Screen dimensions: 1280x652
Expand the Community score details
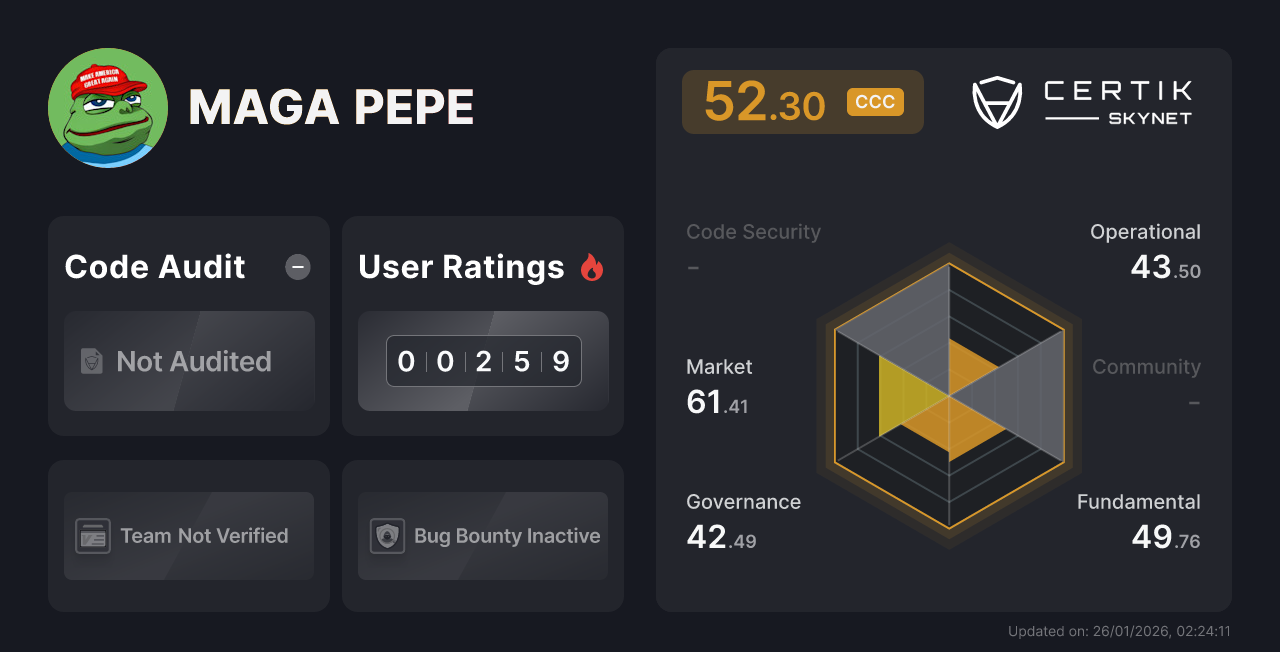(x=1146, y=367)
